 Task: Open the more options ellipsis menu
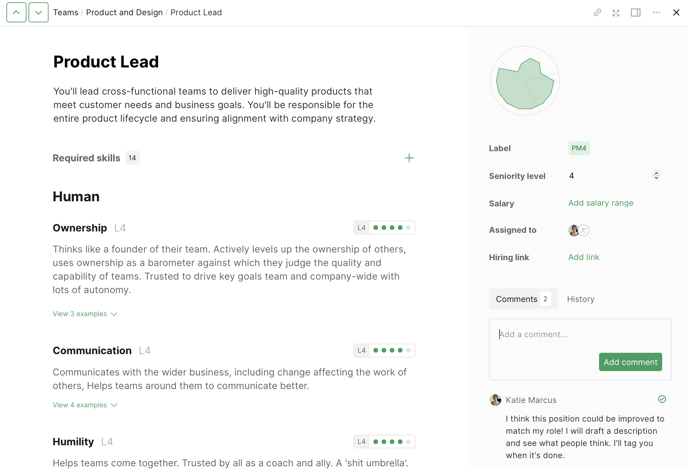coord(656,13)
